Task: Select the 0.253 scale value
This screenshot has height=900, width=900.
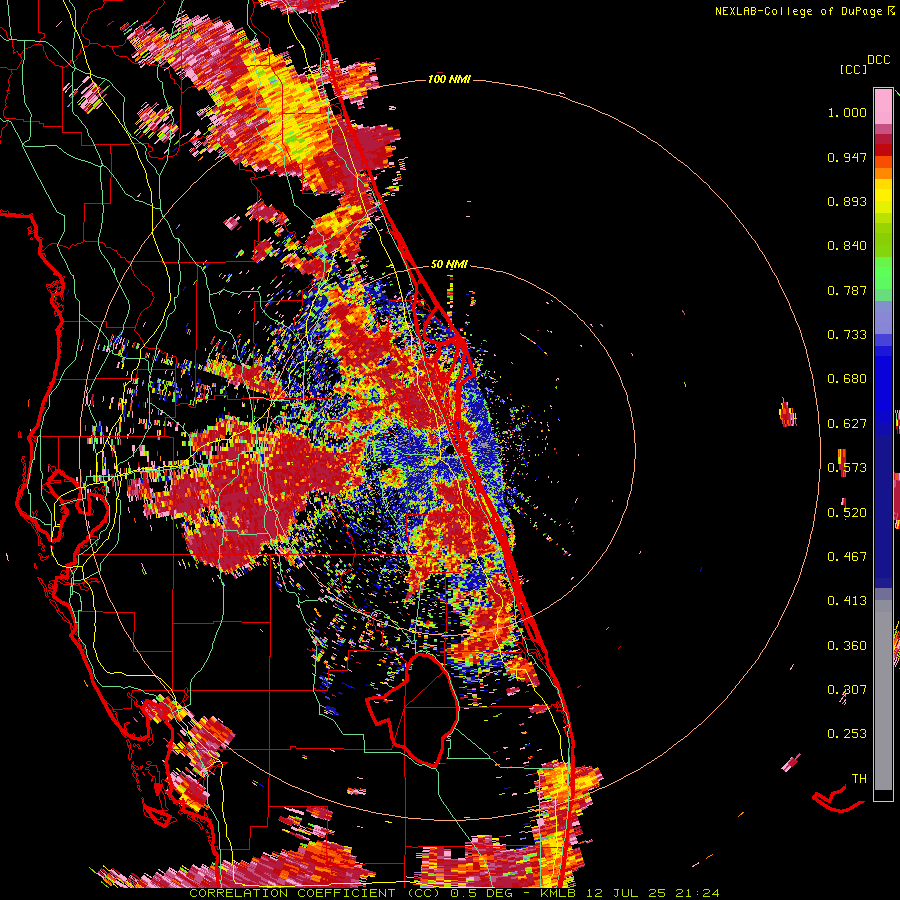Action: tap(847, 734)
